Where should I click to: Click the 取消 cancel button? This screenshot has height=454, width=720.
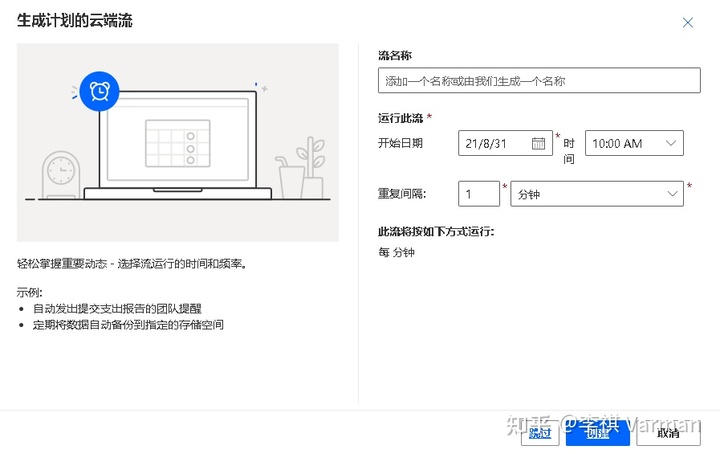[668, 433]
